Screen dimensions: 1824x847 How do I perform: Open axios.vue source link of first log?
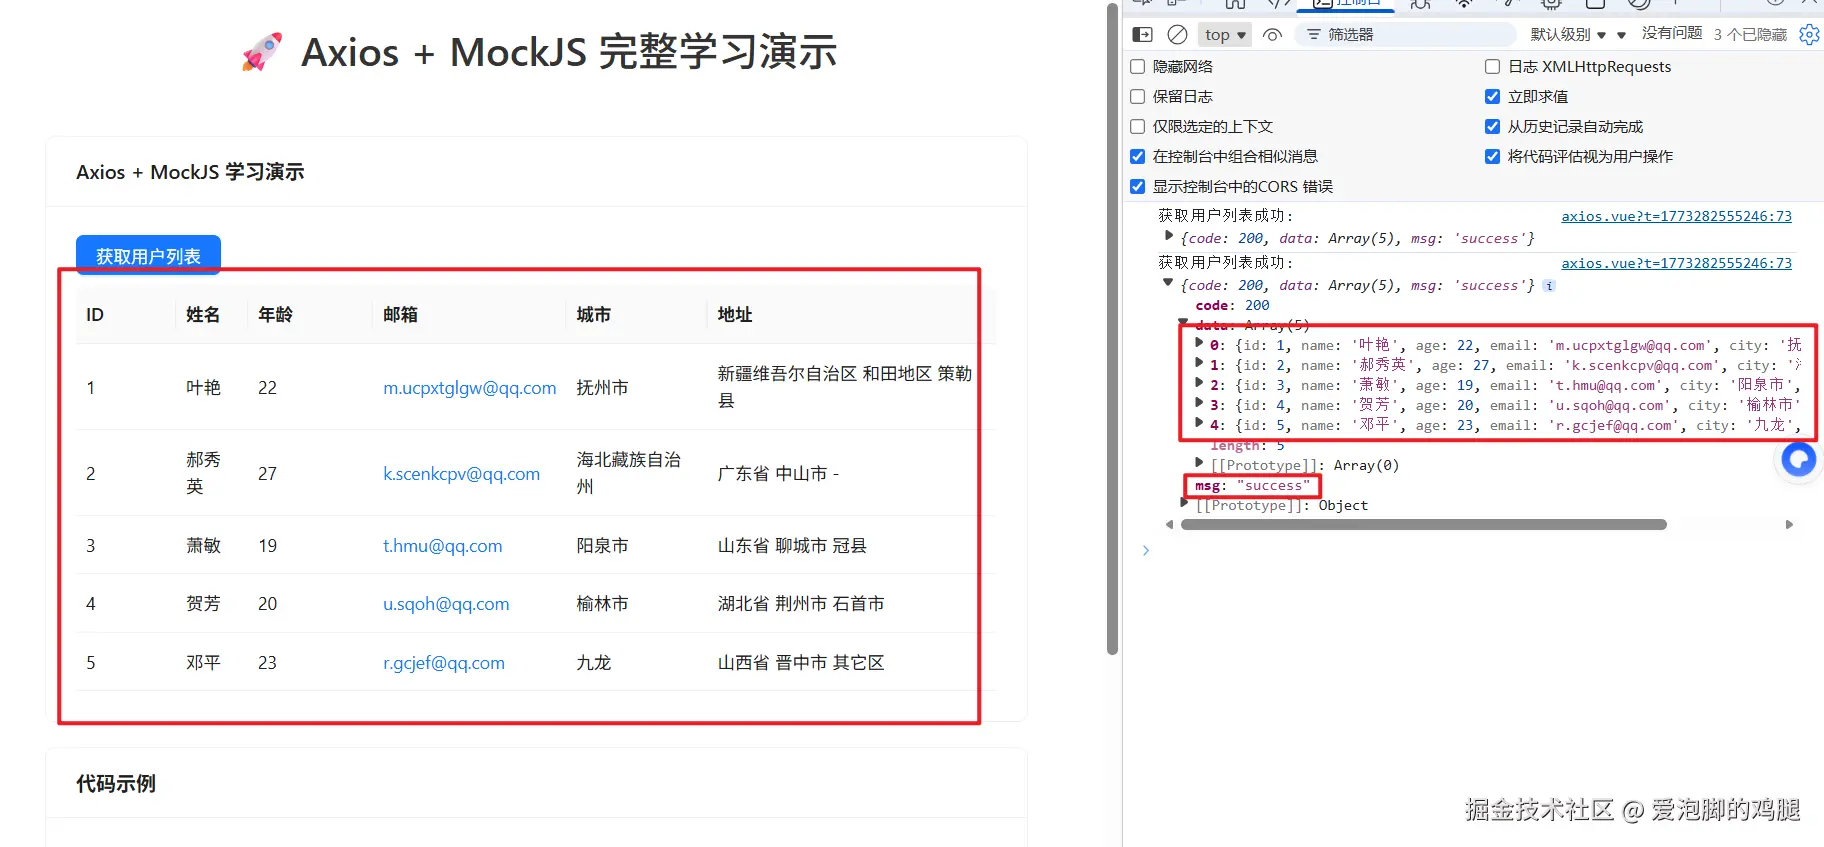click(1676, 216)
